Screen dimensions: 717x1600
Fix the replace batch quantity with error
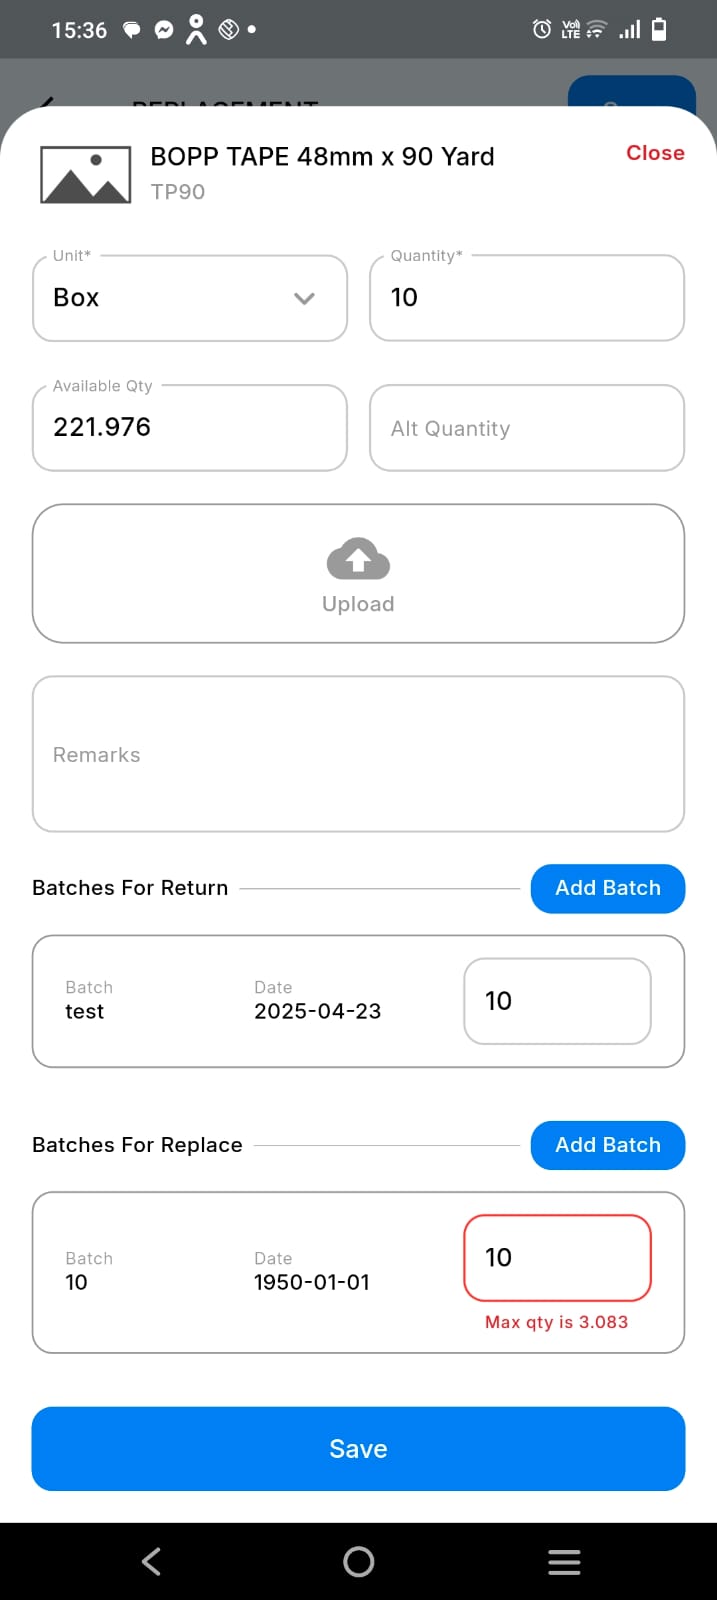(557, 1258)
